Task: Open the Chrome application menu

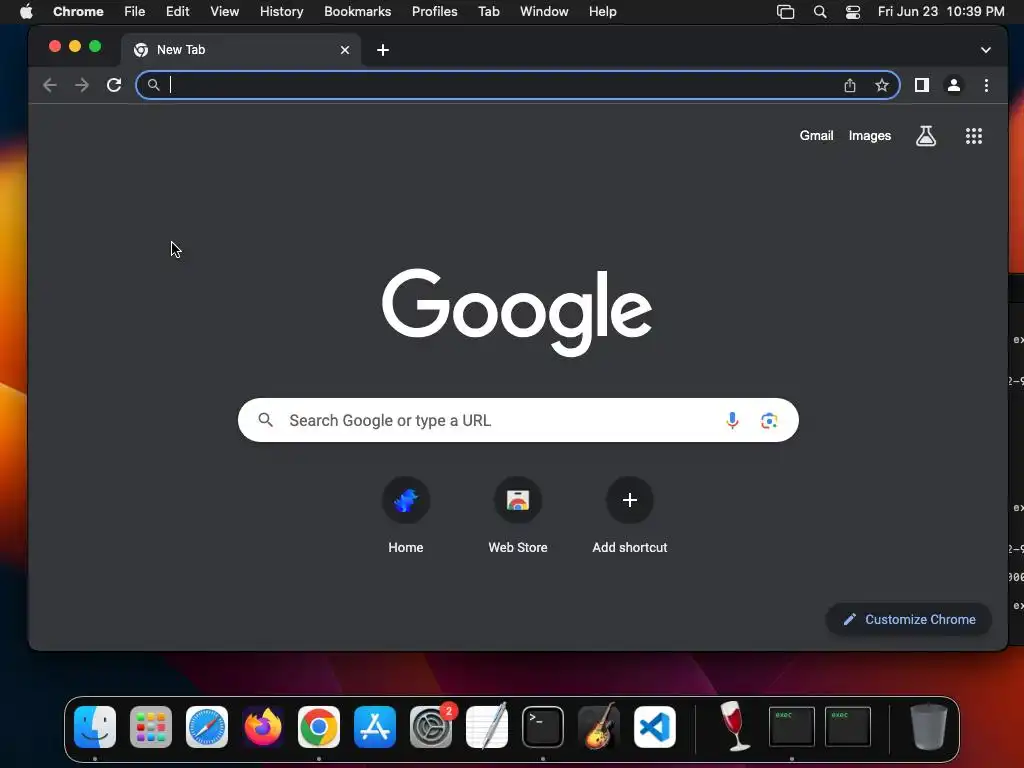Action: [x=78, y=11]
